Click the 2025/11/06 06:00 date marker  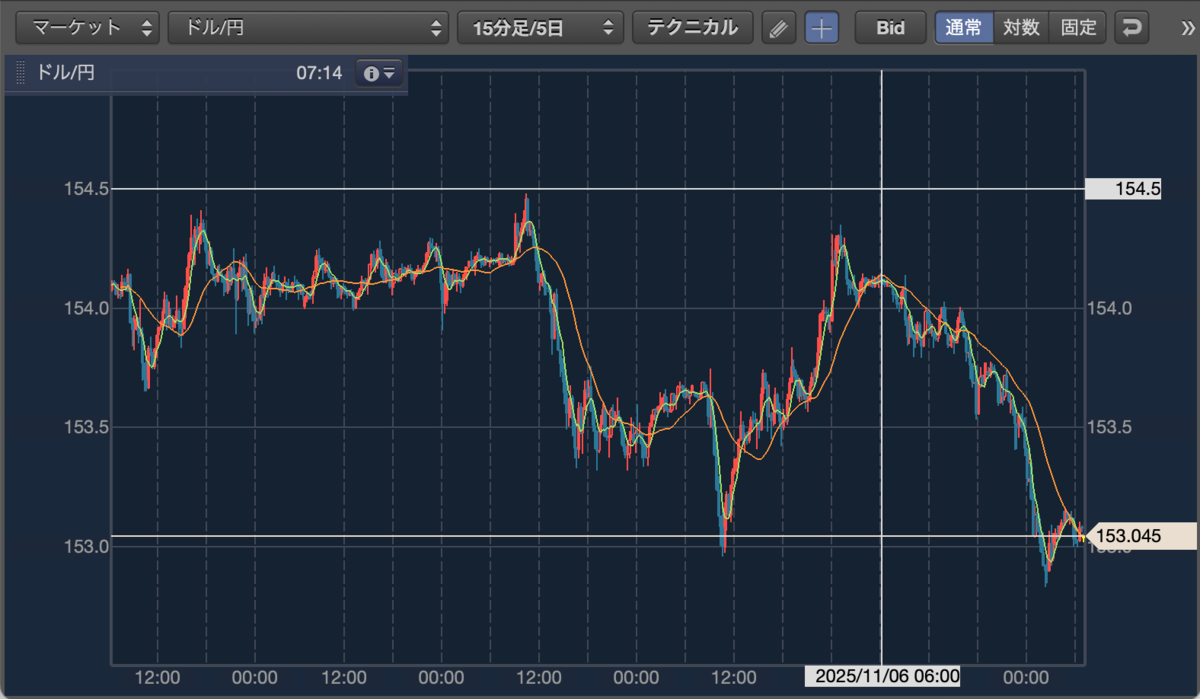tap(882, 676)
